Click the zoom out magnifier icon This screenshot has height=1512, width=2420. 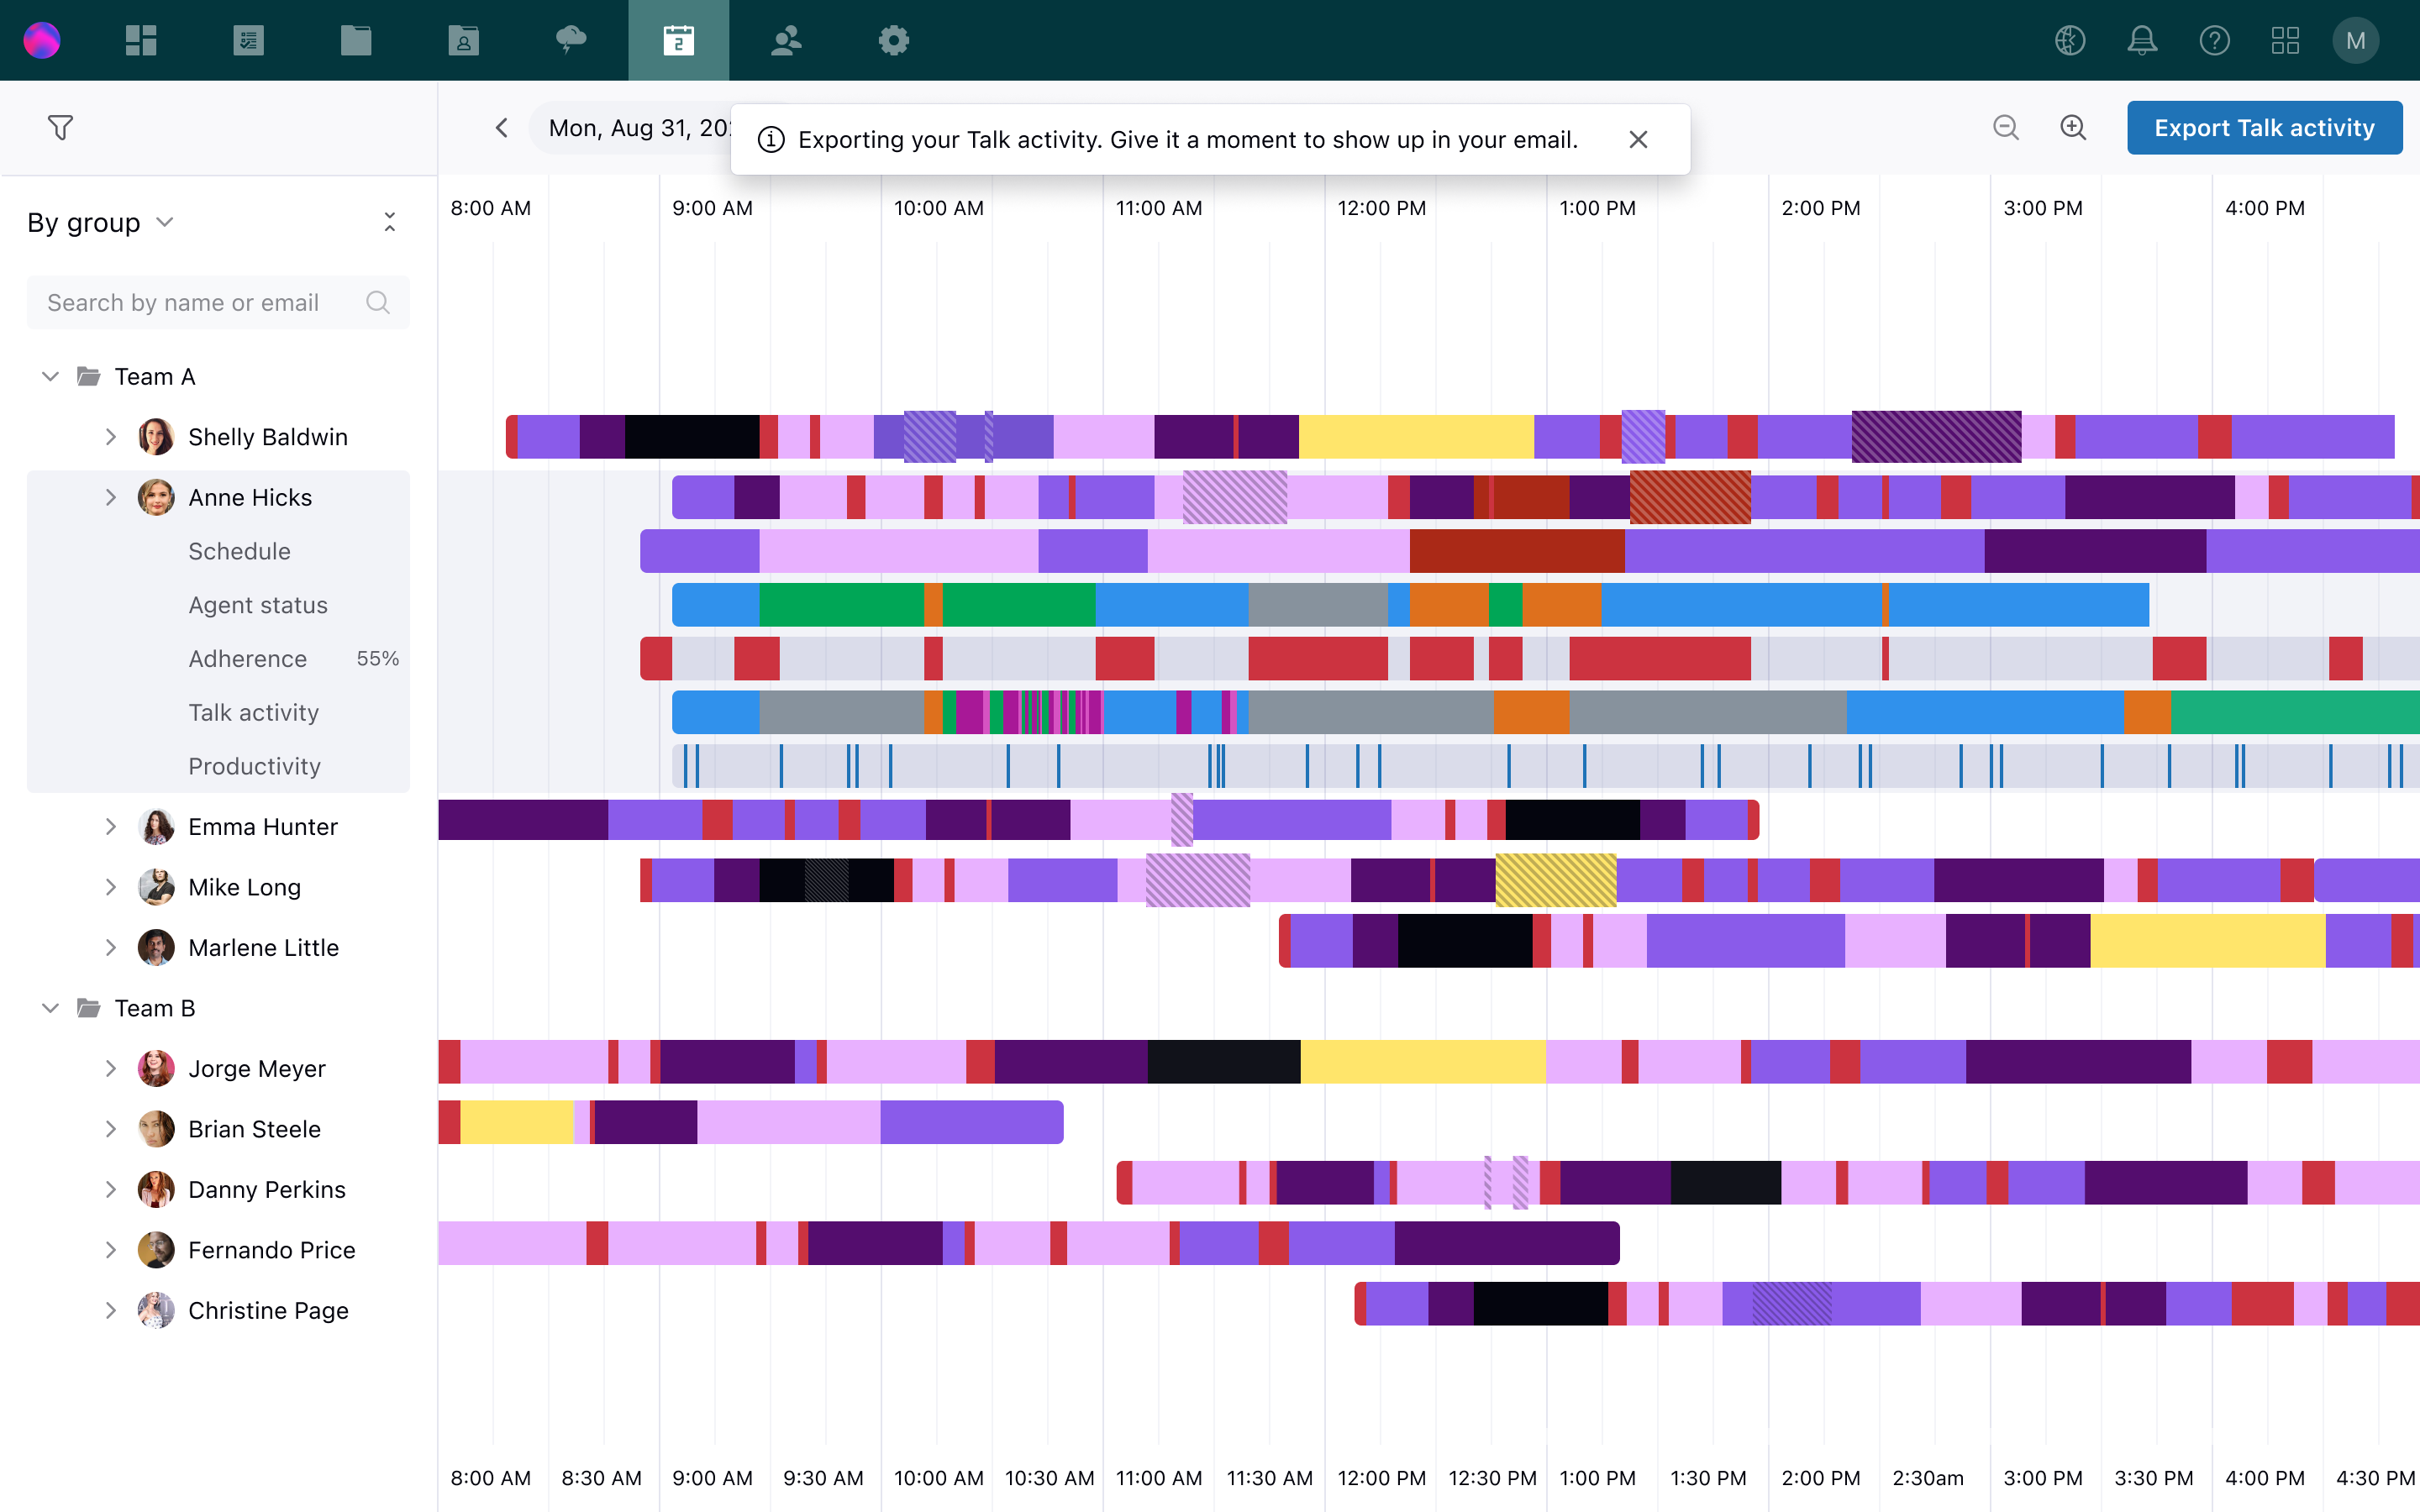click(x=2007, y=125)
